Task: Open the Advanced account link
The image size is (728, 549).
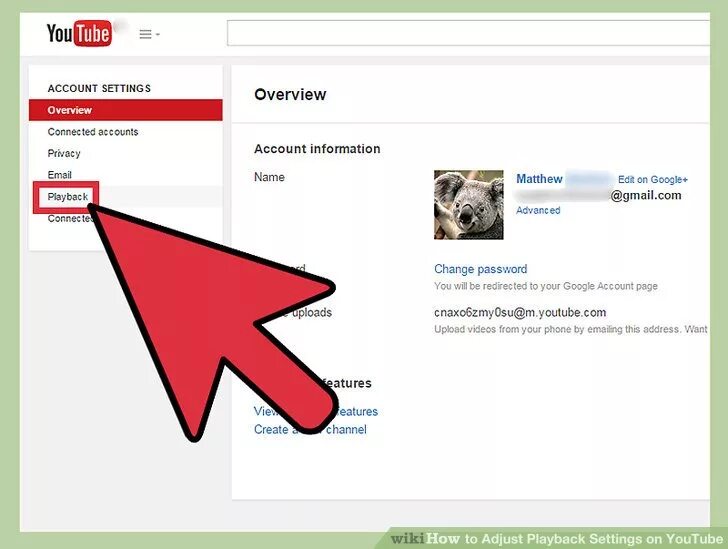Action: 538,210
